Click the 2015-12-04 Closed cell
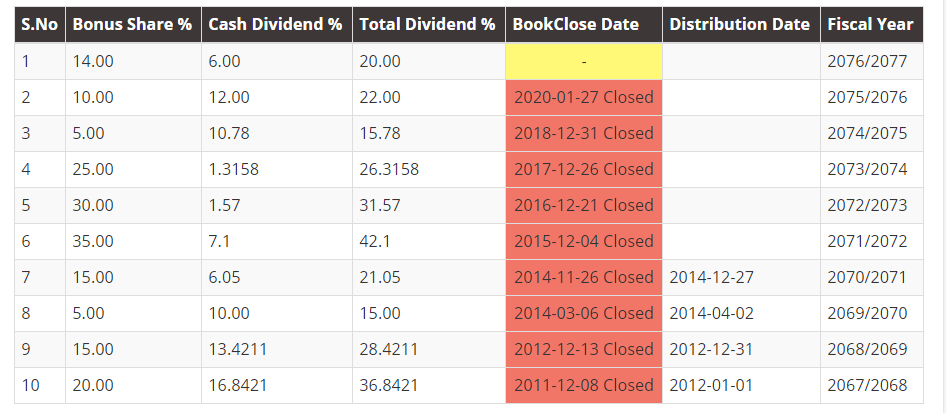The image size is (947, 413). [584, 241]
